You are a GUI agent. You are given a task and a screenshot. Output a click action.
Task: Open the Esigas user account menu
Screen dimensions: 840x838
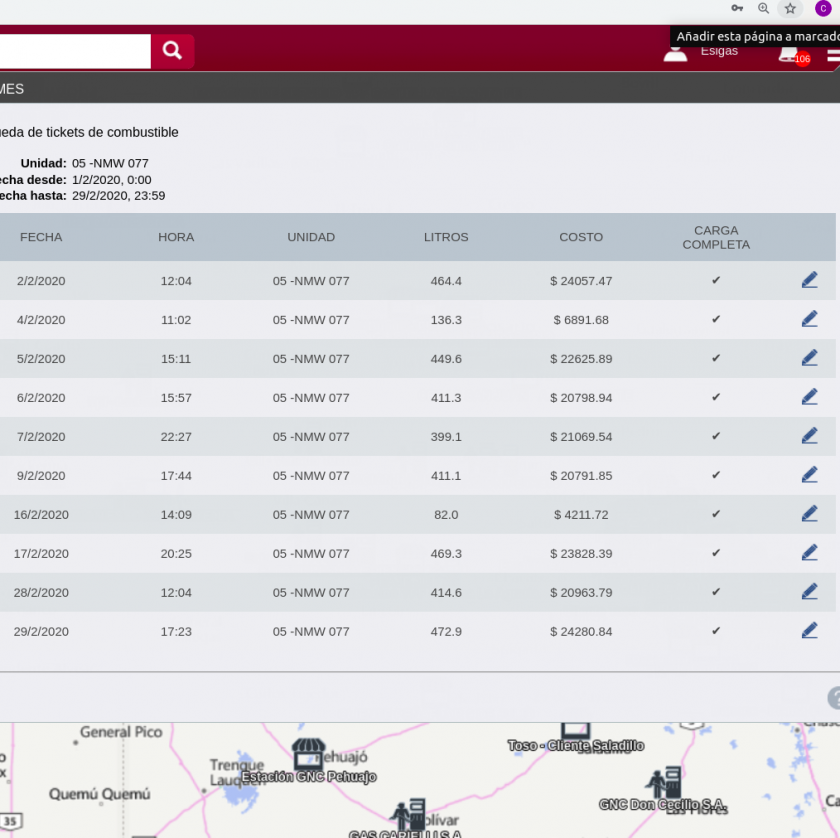pyautogui.click(x=677, y=51)
